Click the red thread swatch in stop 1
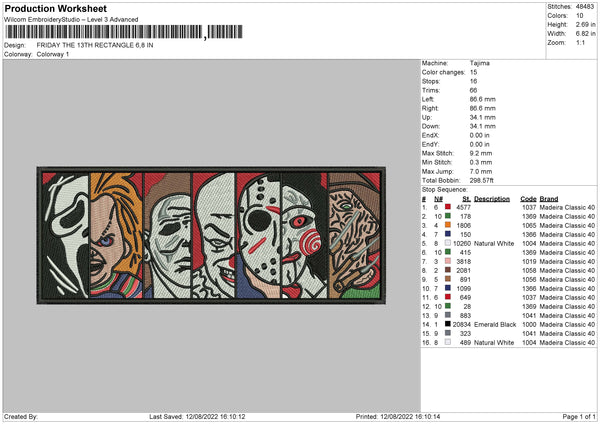600x424 pixels. point(447,207)
